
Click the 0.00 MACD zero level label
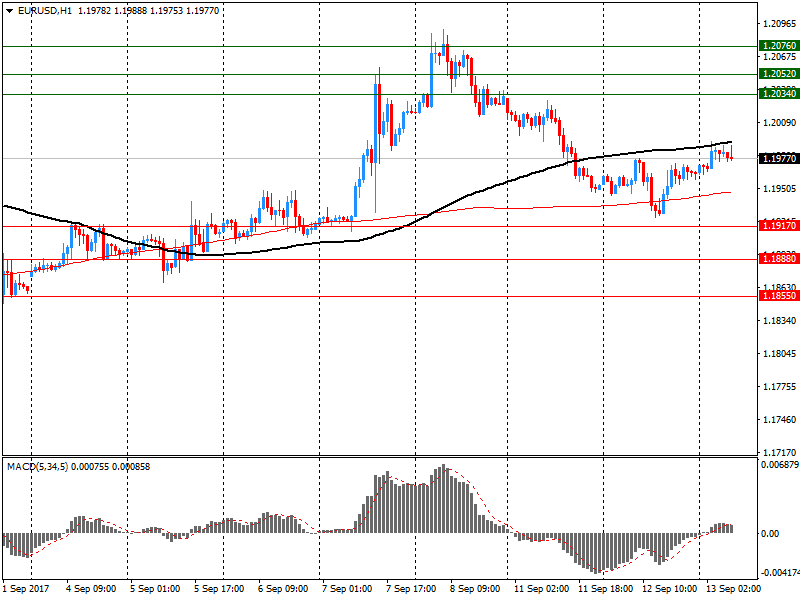tap(770, 534)
